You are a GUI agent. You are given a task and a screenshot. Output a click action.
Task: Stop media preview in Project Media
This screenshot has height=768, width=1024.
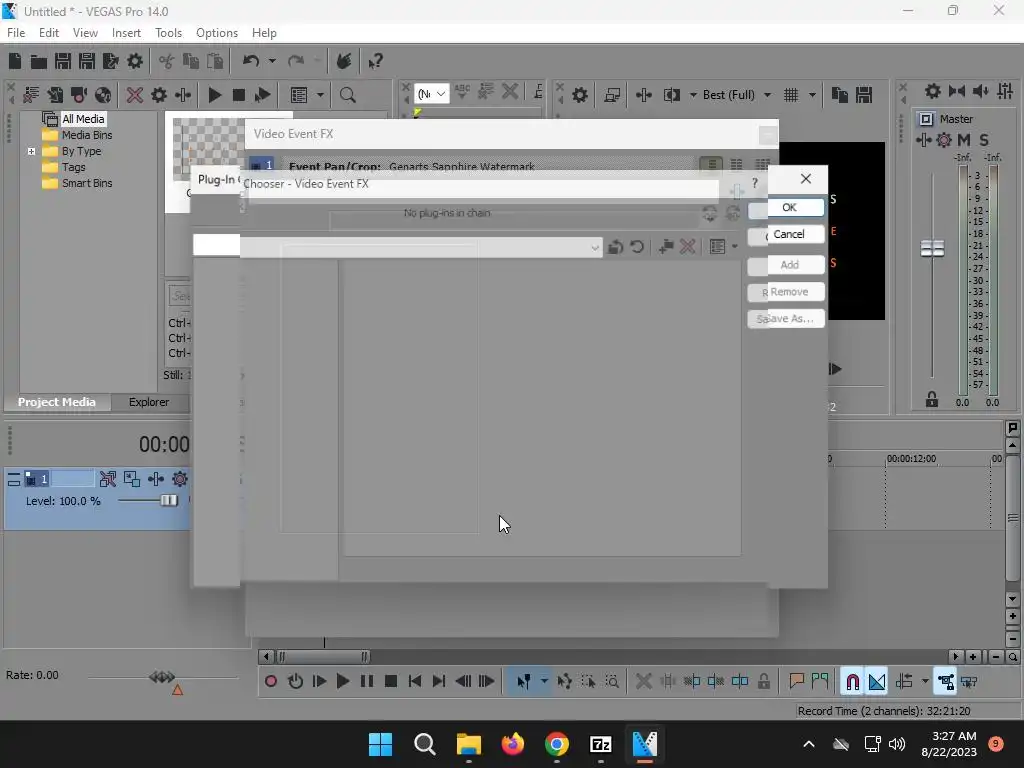238,95
